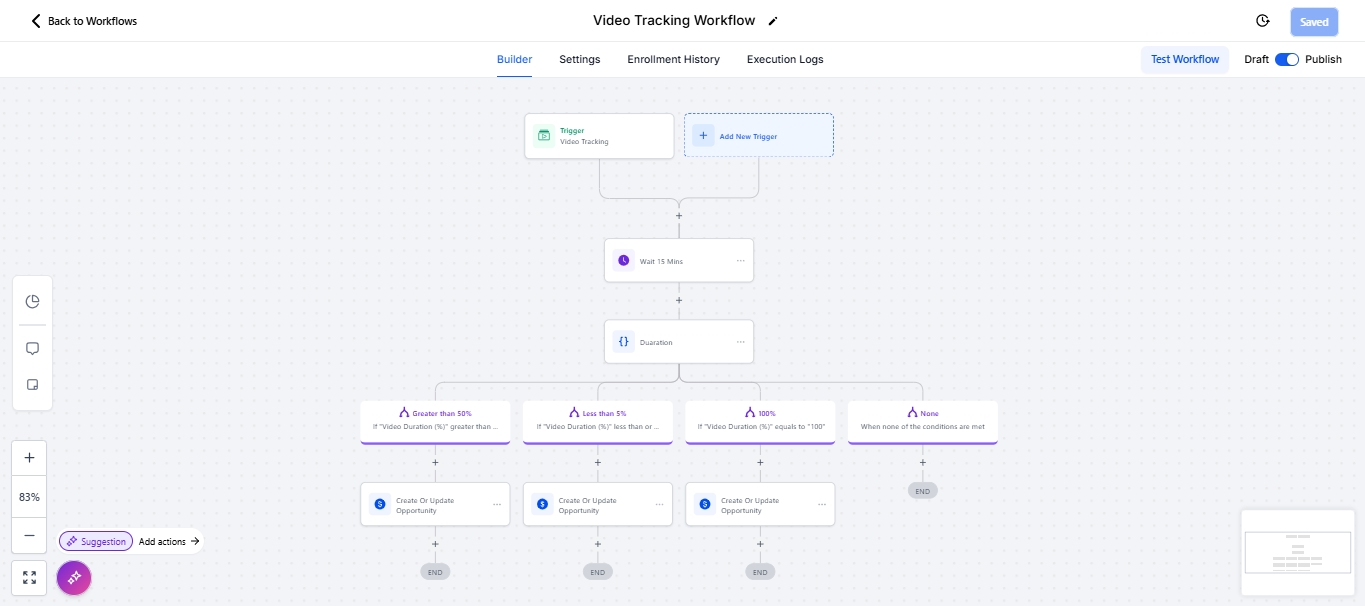This screenshot has height=606, width=1365.
Task: Open options menu on Wait 15 Mins step
Action: click(741, 260)
